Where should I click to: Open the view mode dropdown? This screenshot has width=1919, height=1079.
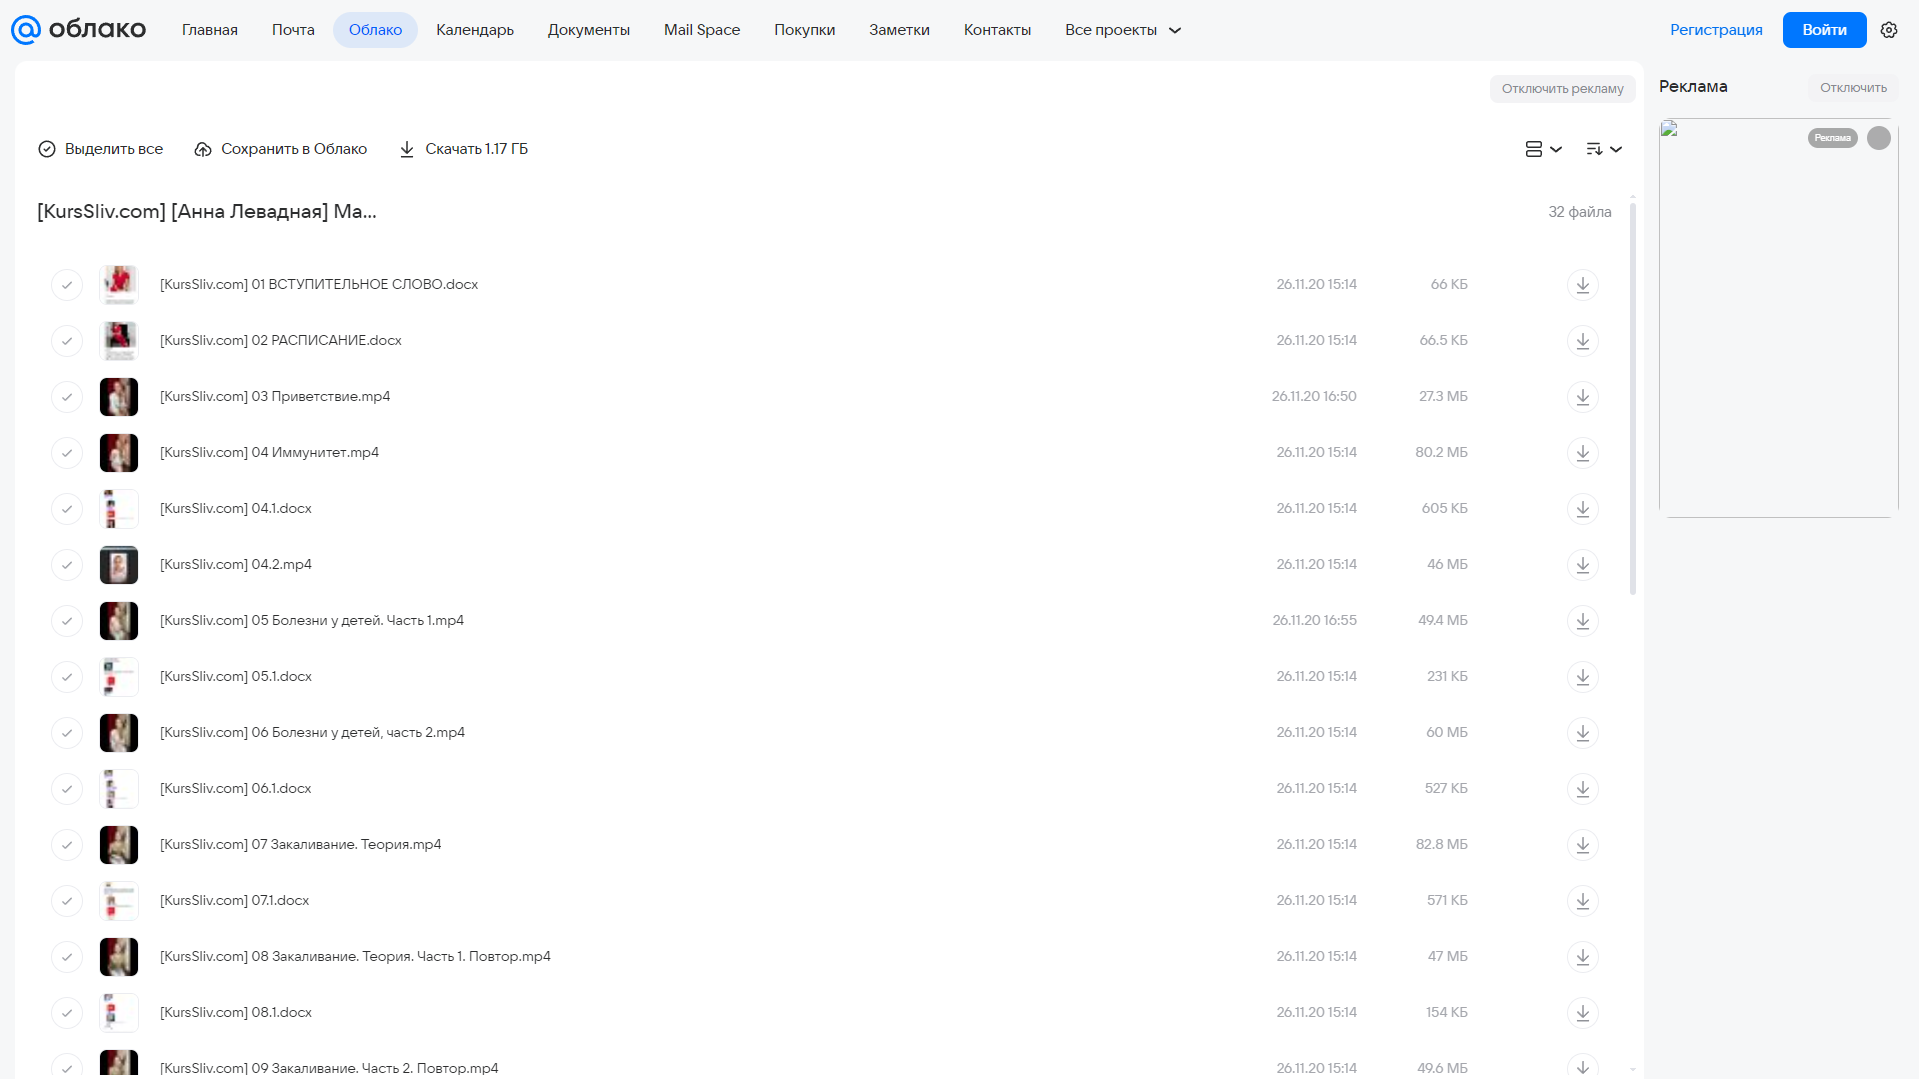(1543, 149)
